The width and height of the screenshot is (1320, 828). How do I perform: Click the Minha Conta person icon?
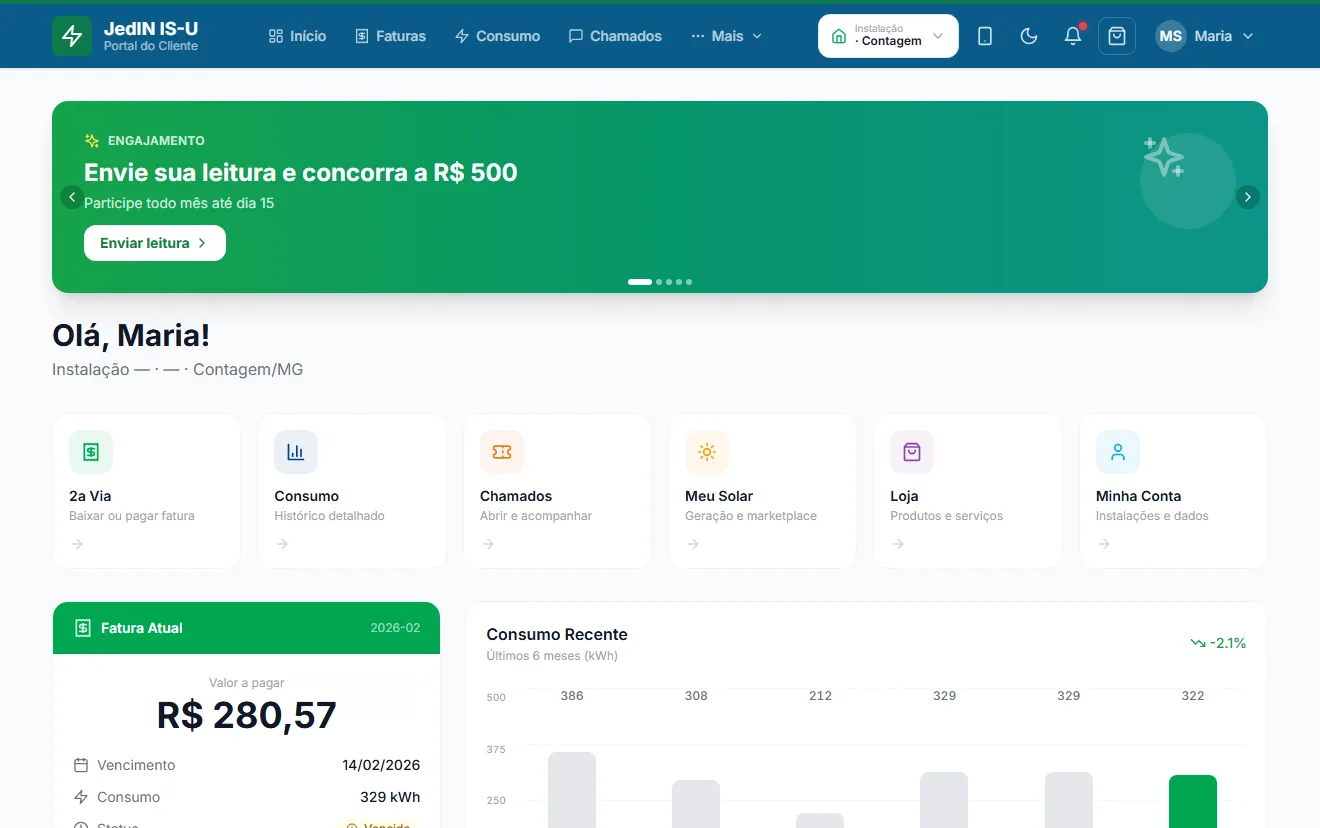1118,452
